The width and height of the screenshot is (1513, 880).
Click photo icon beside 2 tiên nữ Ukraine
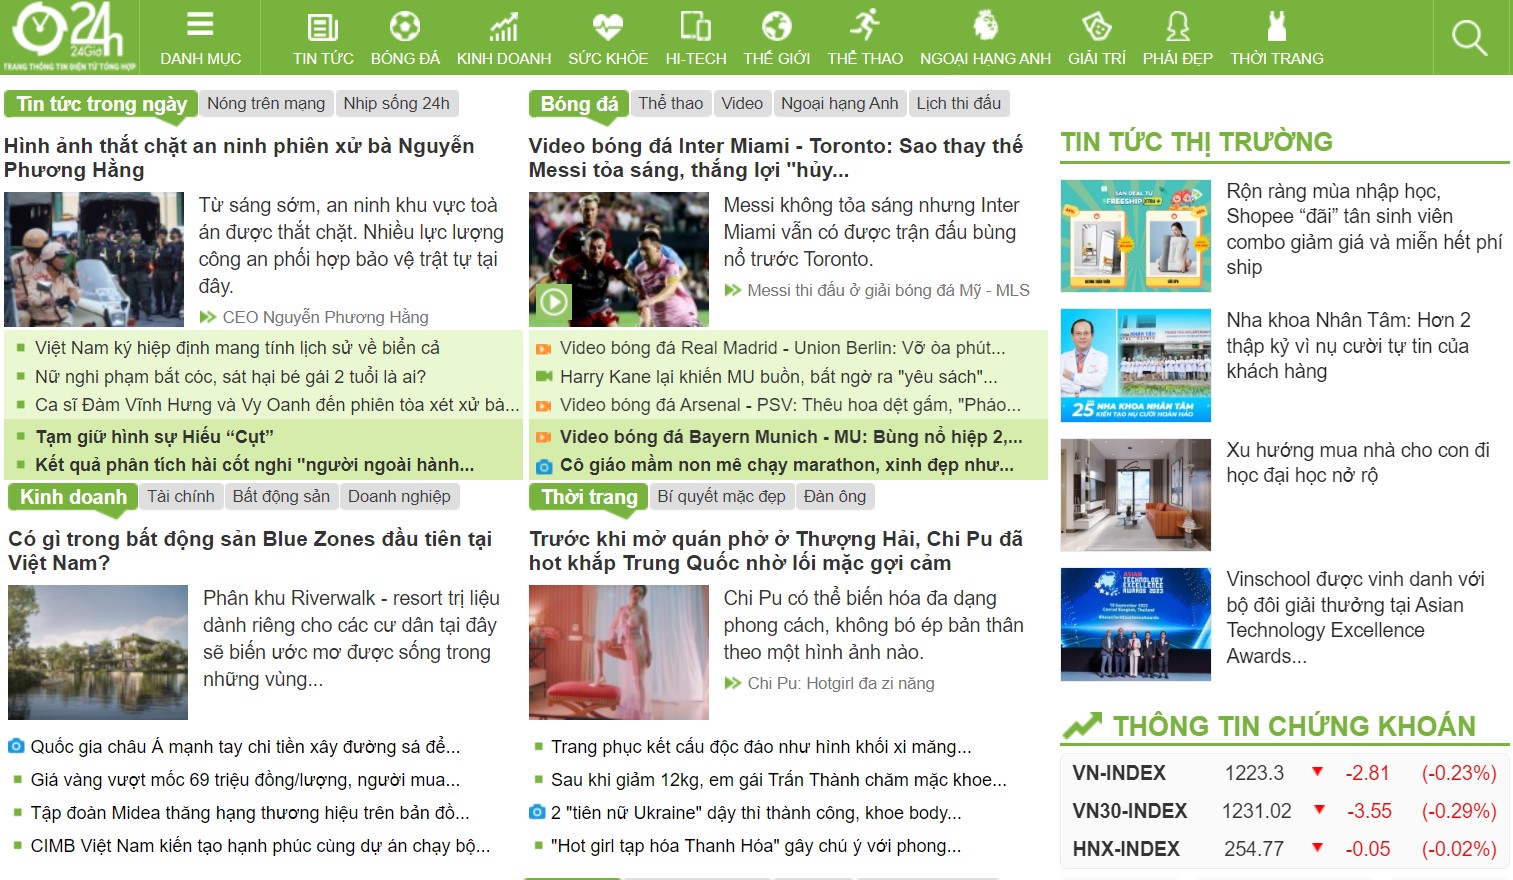click(x=537, y=812)
